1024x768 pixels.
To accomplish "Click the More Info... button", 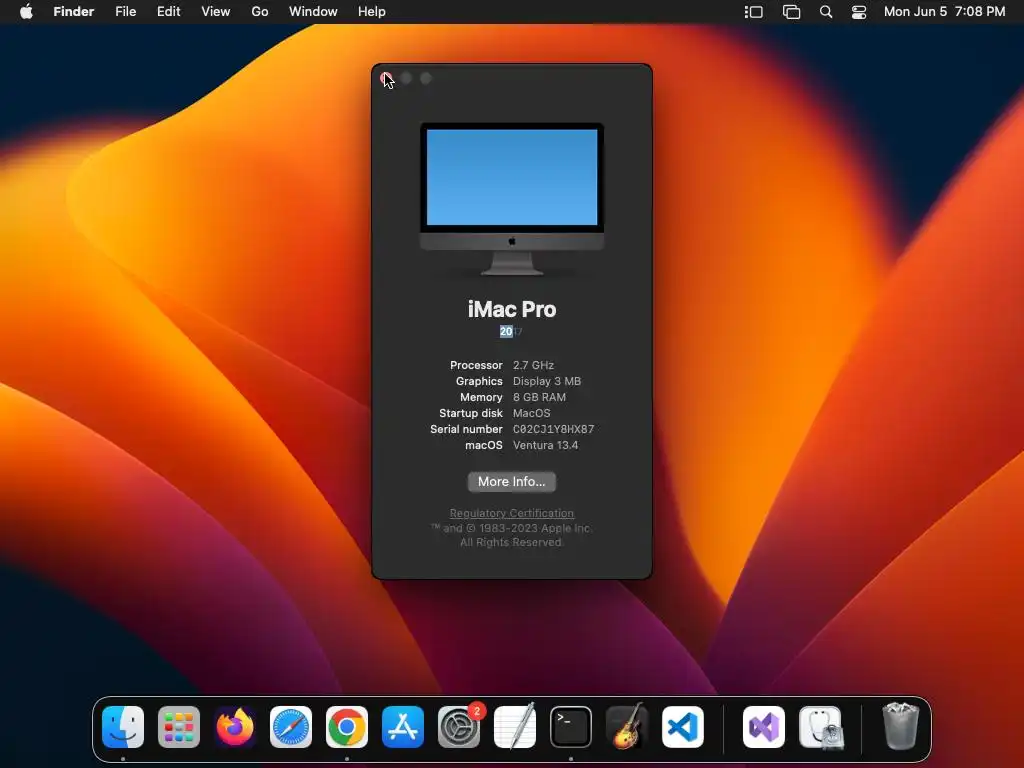I will tap(512, 482).
